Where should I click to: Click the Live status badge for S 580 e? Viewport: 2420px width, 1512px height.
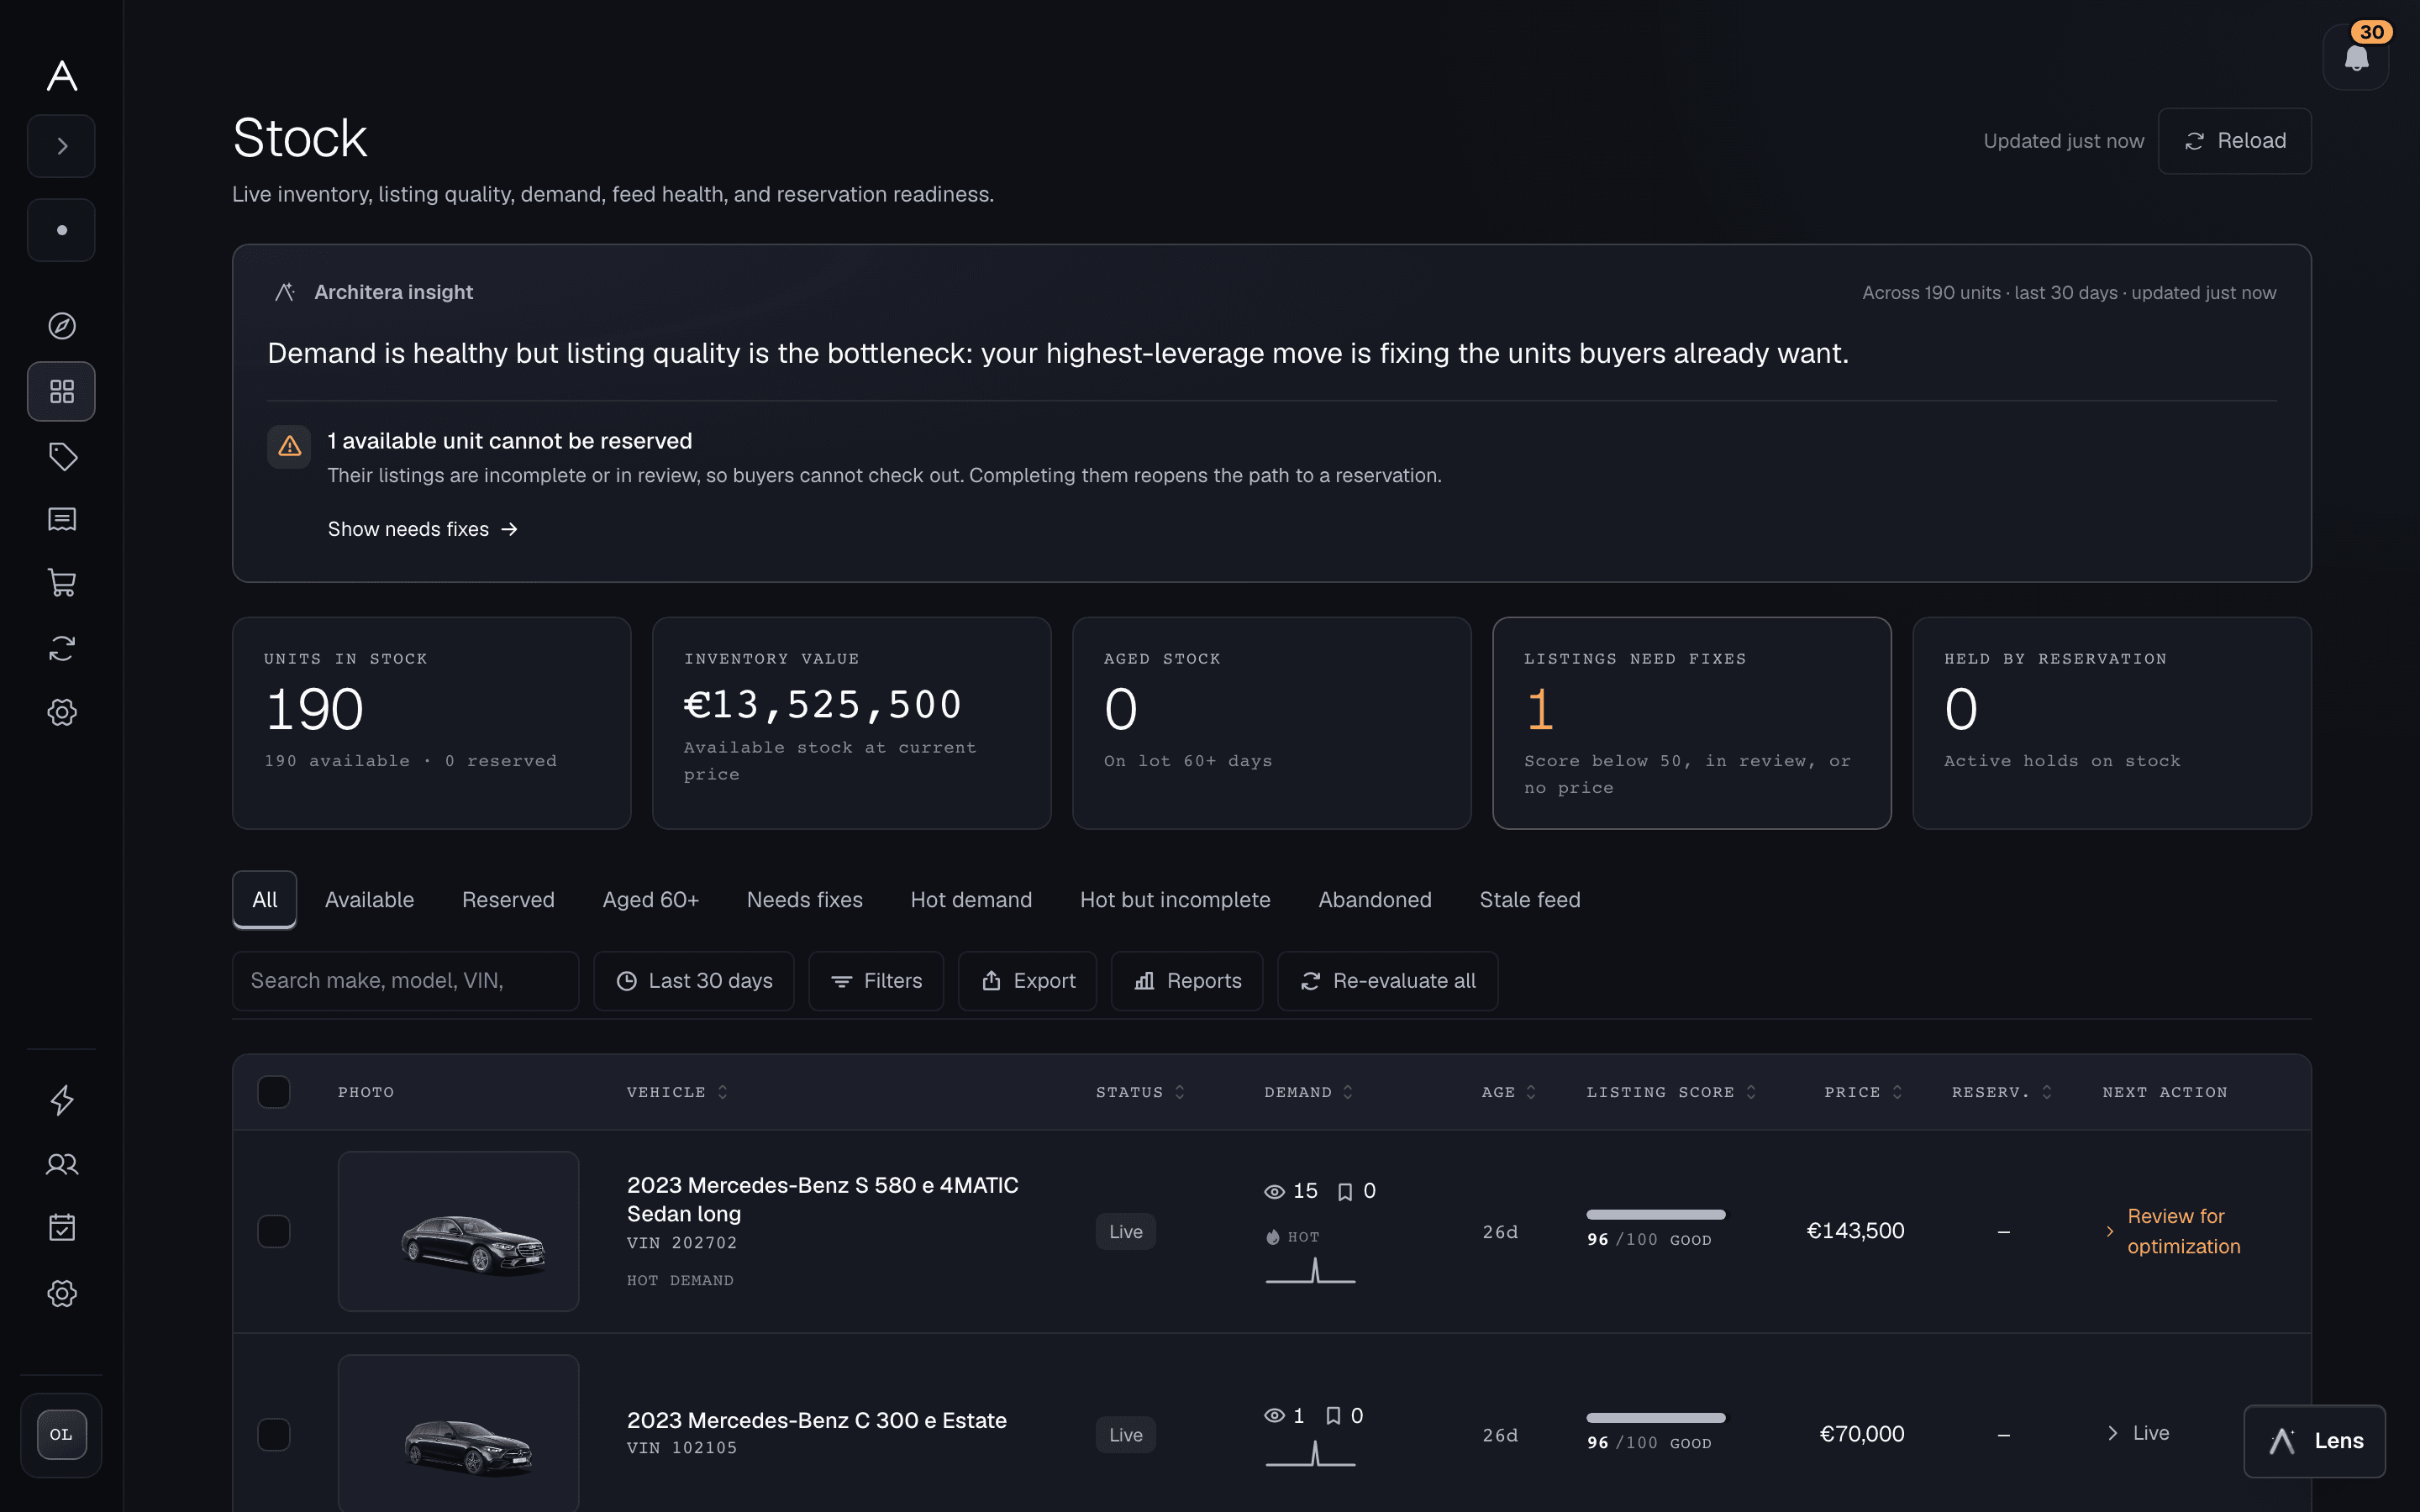[x=1125, y=1231]
